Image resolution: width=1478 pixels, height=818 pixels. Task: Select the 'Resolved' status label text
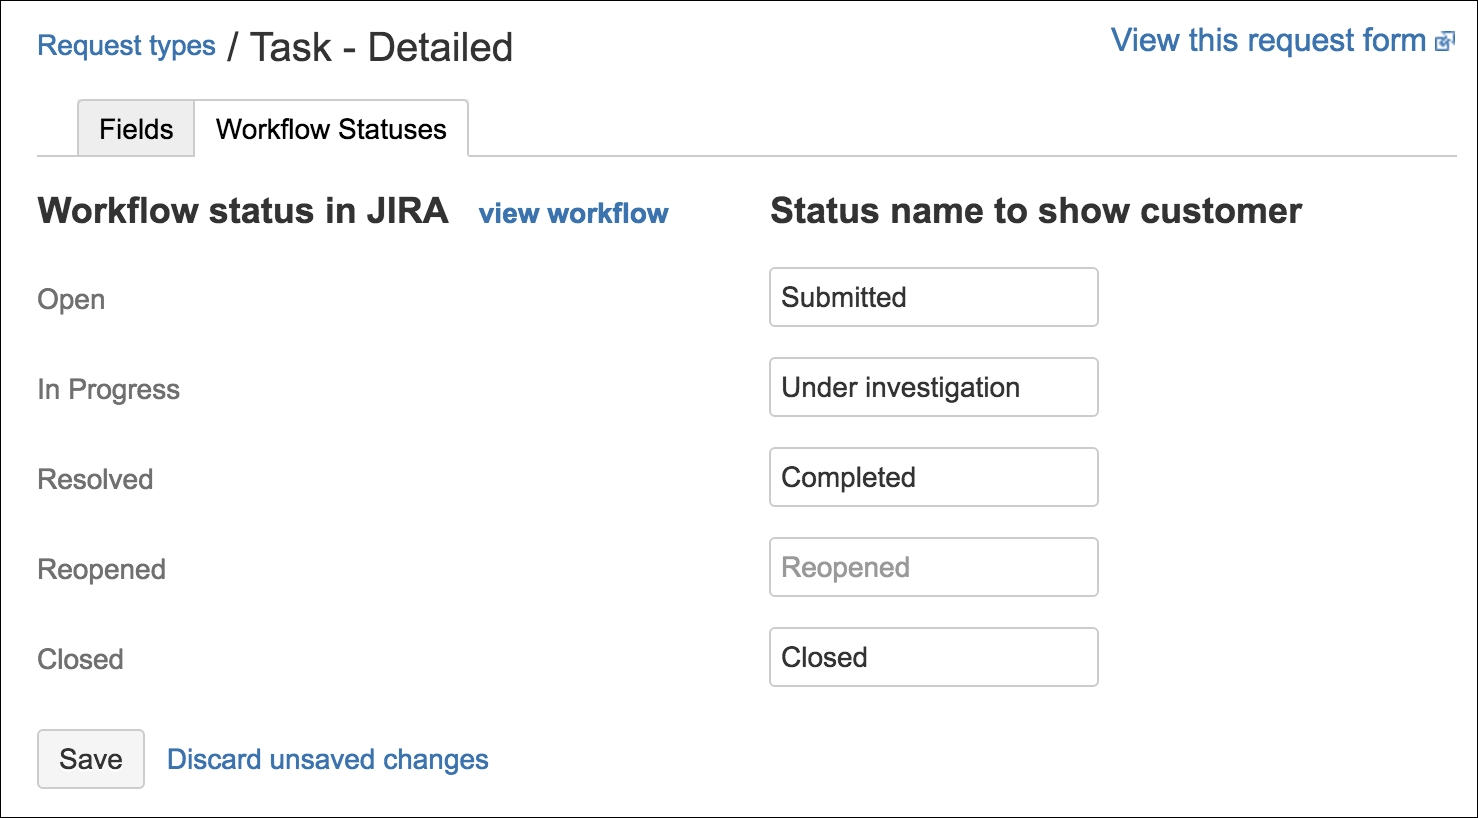coord(94,479)
